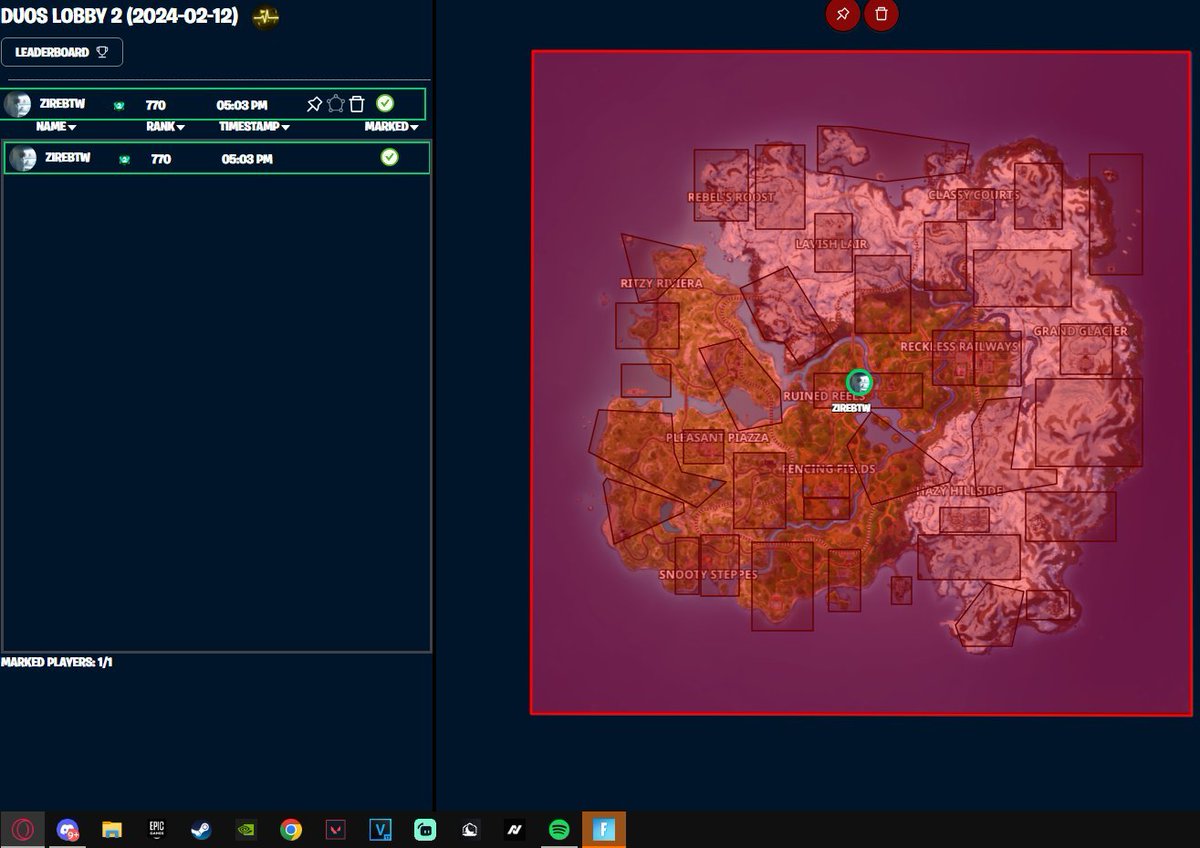Screen dimensions: 1200x848
Task: Click the Marked Players: 1/1 status text
Action: (57, 662)
